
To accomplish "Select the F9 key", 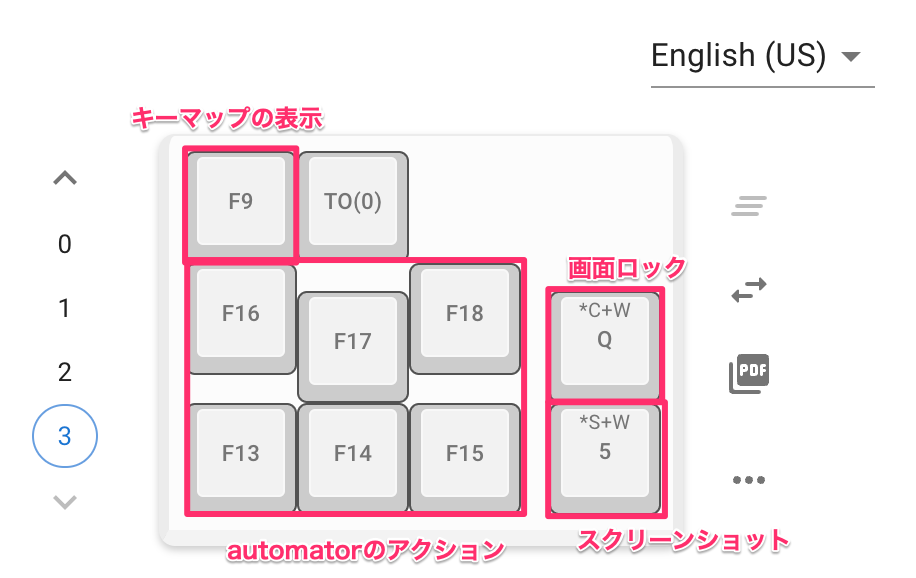I will click(x=241, y=205).
